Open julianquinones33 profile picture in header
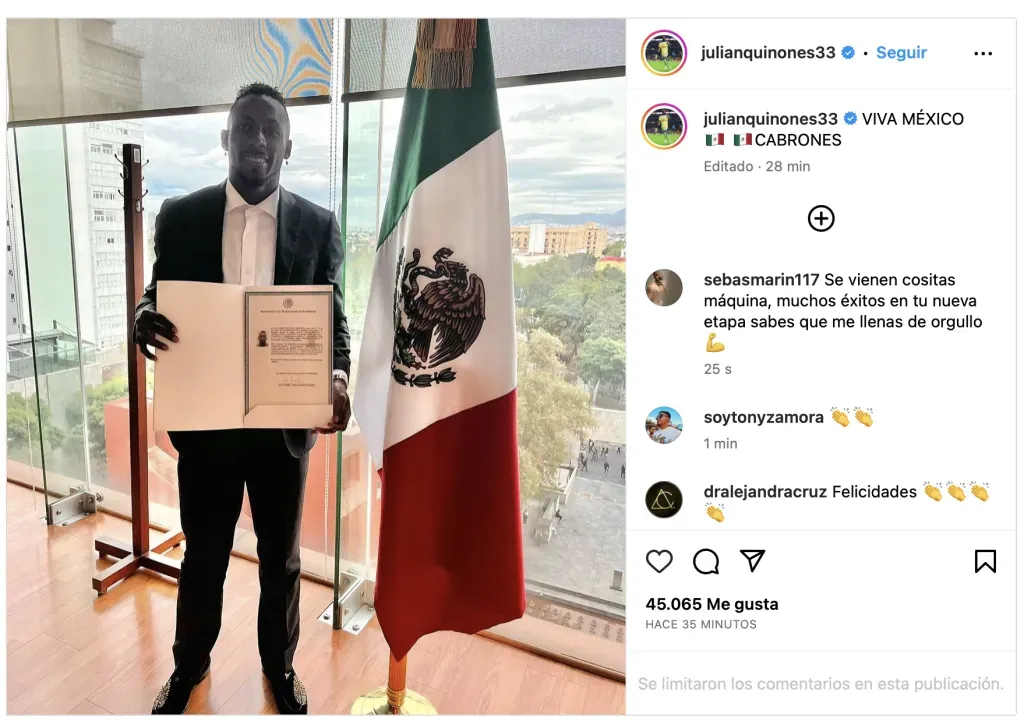This screenshot has height=728, width=1024. click(x=664, y=53)
